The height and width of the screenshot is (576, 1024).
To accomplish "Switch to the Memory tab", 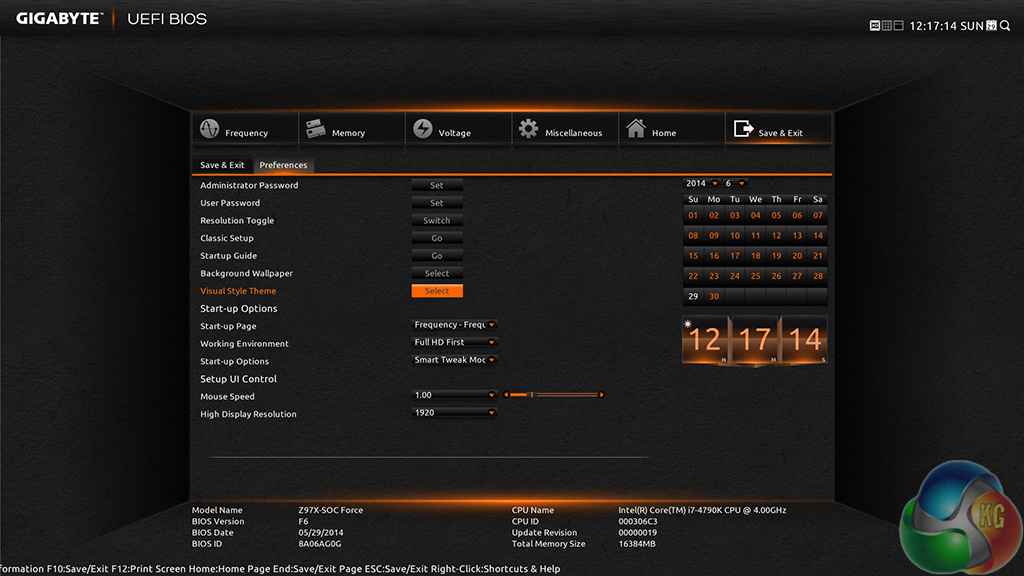I will (352, 129).
